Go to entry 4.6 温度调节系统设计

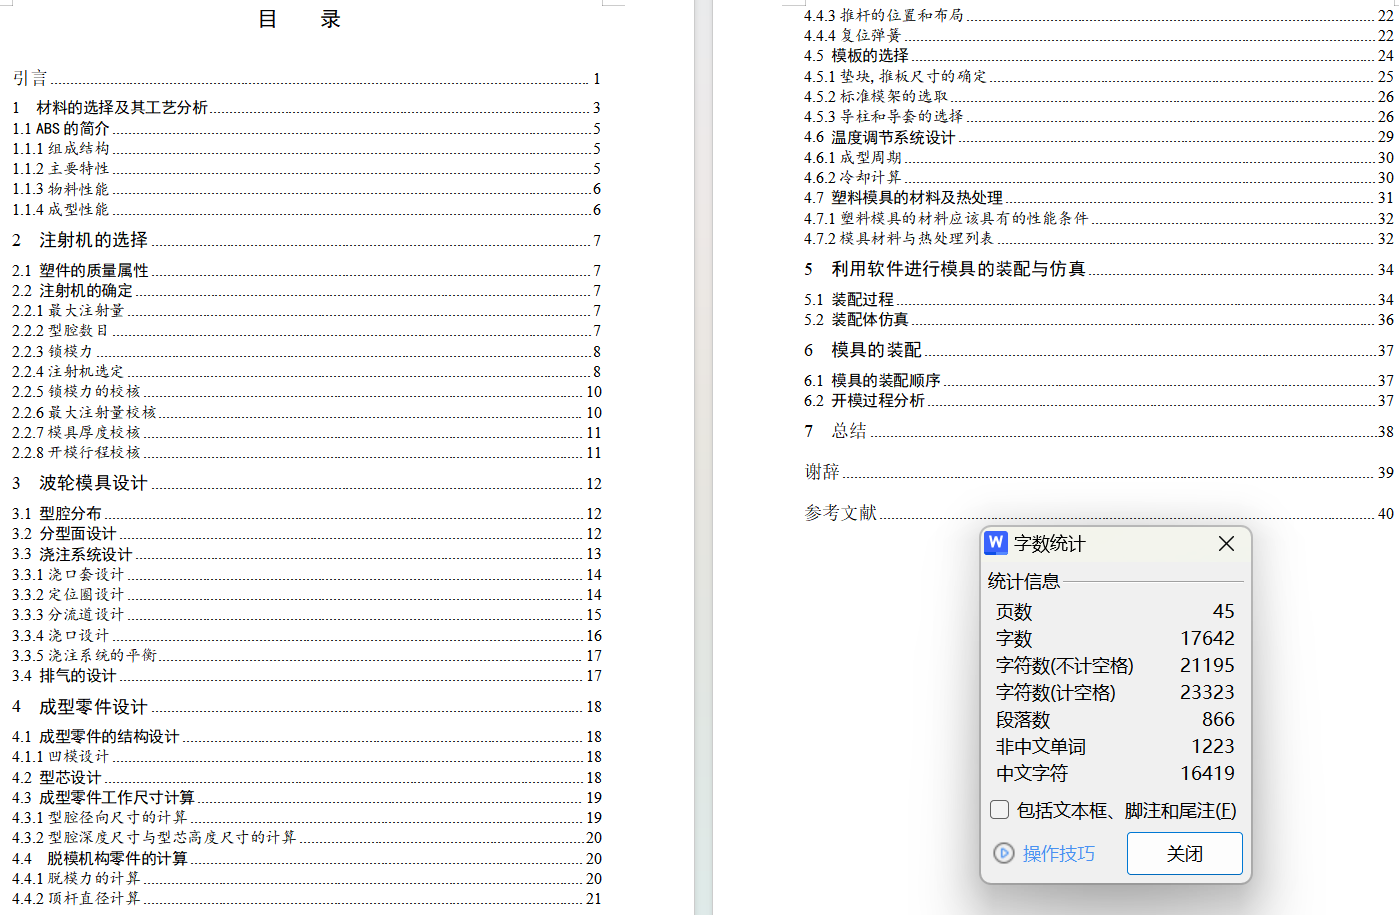[1098, 137]
